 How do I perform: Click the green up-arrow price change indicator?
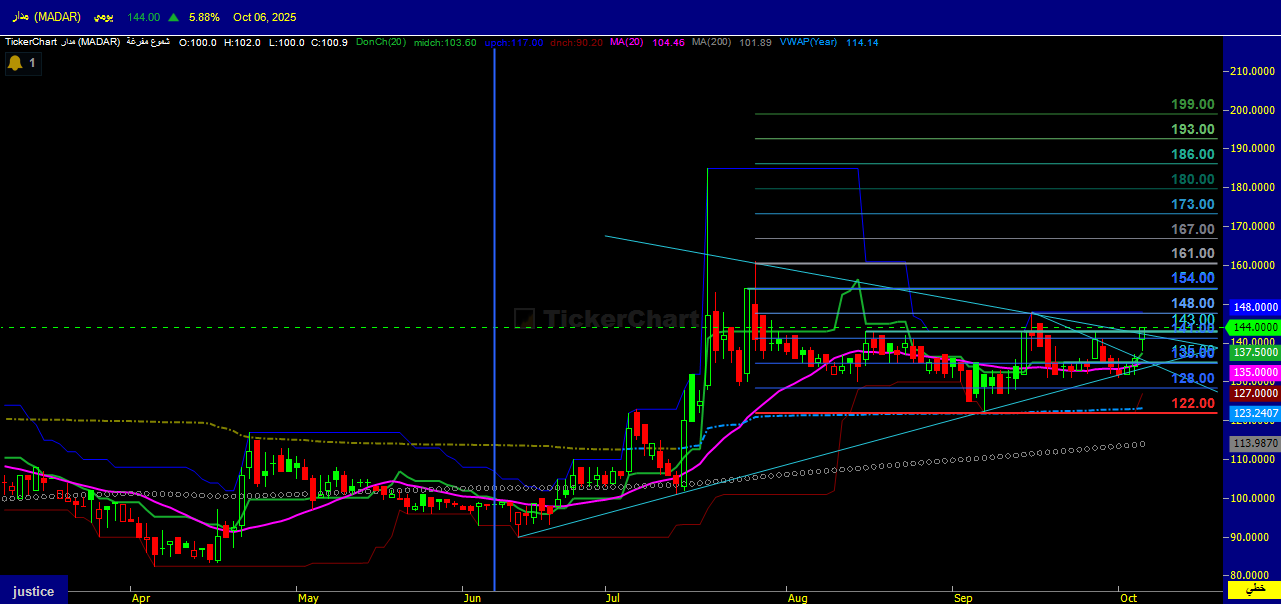pyautogui.click(x=174, y=17)
